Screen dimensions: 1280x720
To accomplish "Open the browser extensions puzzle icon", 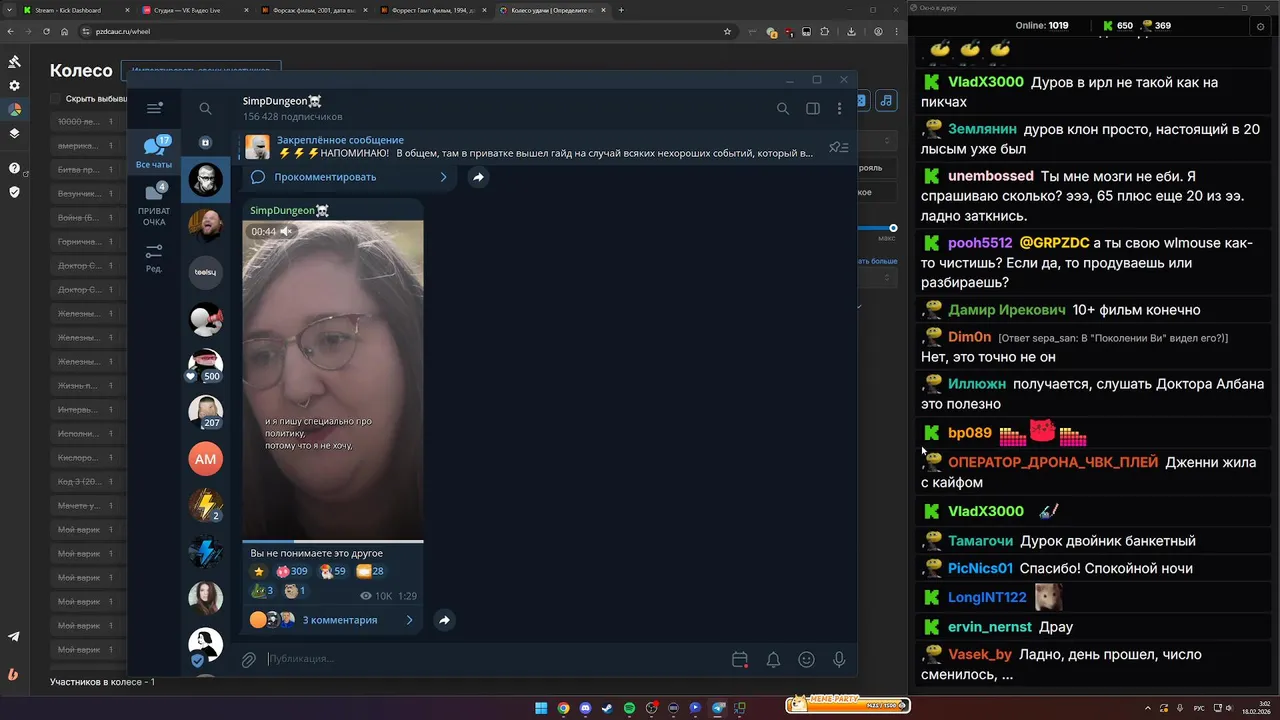I will coord(824,31).
